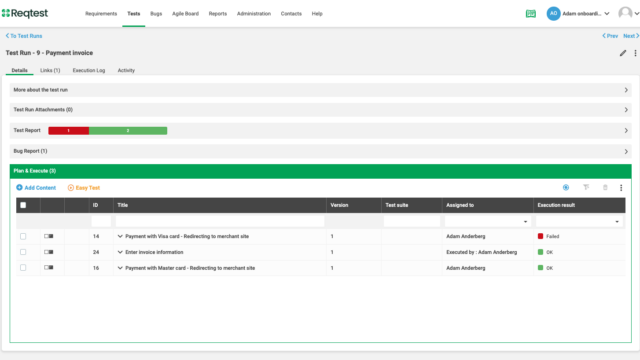Open the grid toolbar three-dot menu
The image size is (640, 360).
(621, 188)
